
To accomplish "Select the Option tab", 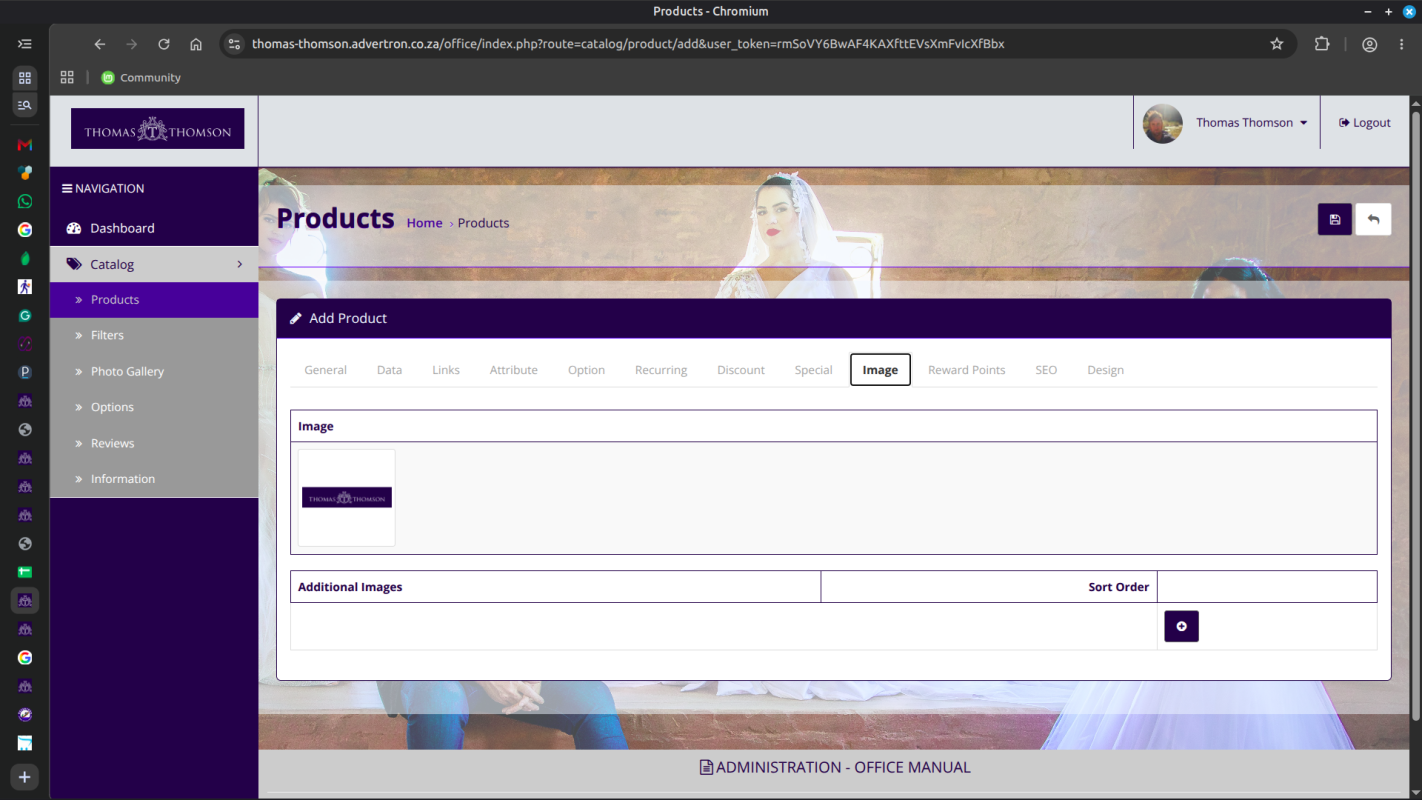I will [x=586, y=370].
